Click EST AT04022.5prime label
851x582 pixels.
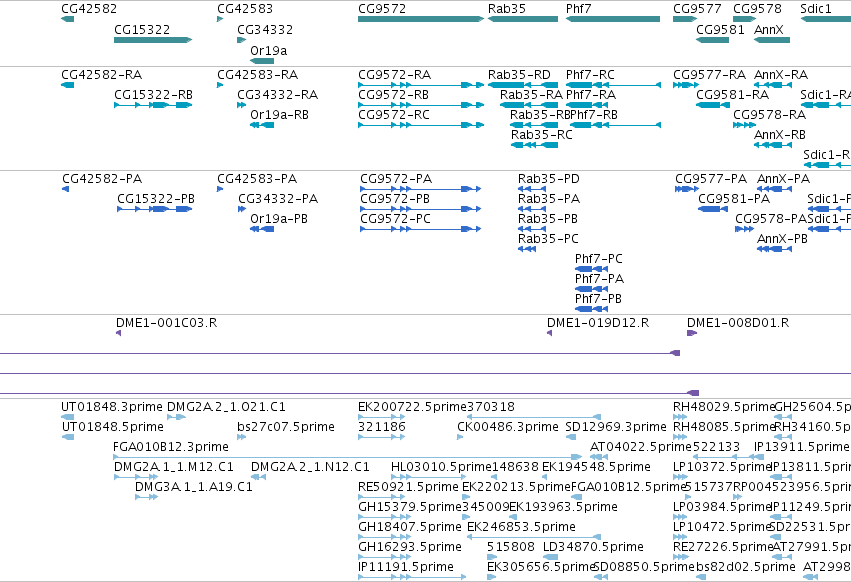click(641, 447)
